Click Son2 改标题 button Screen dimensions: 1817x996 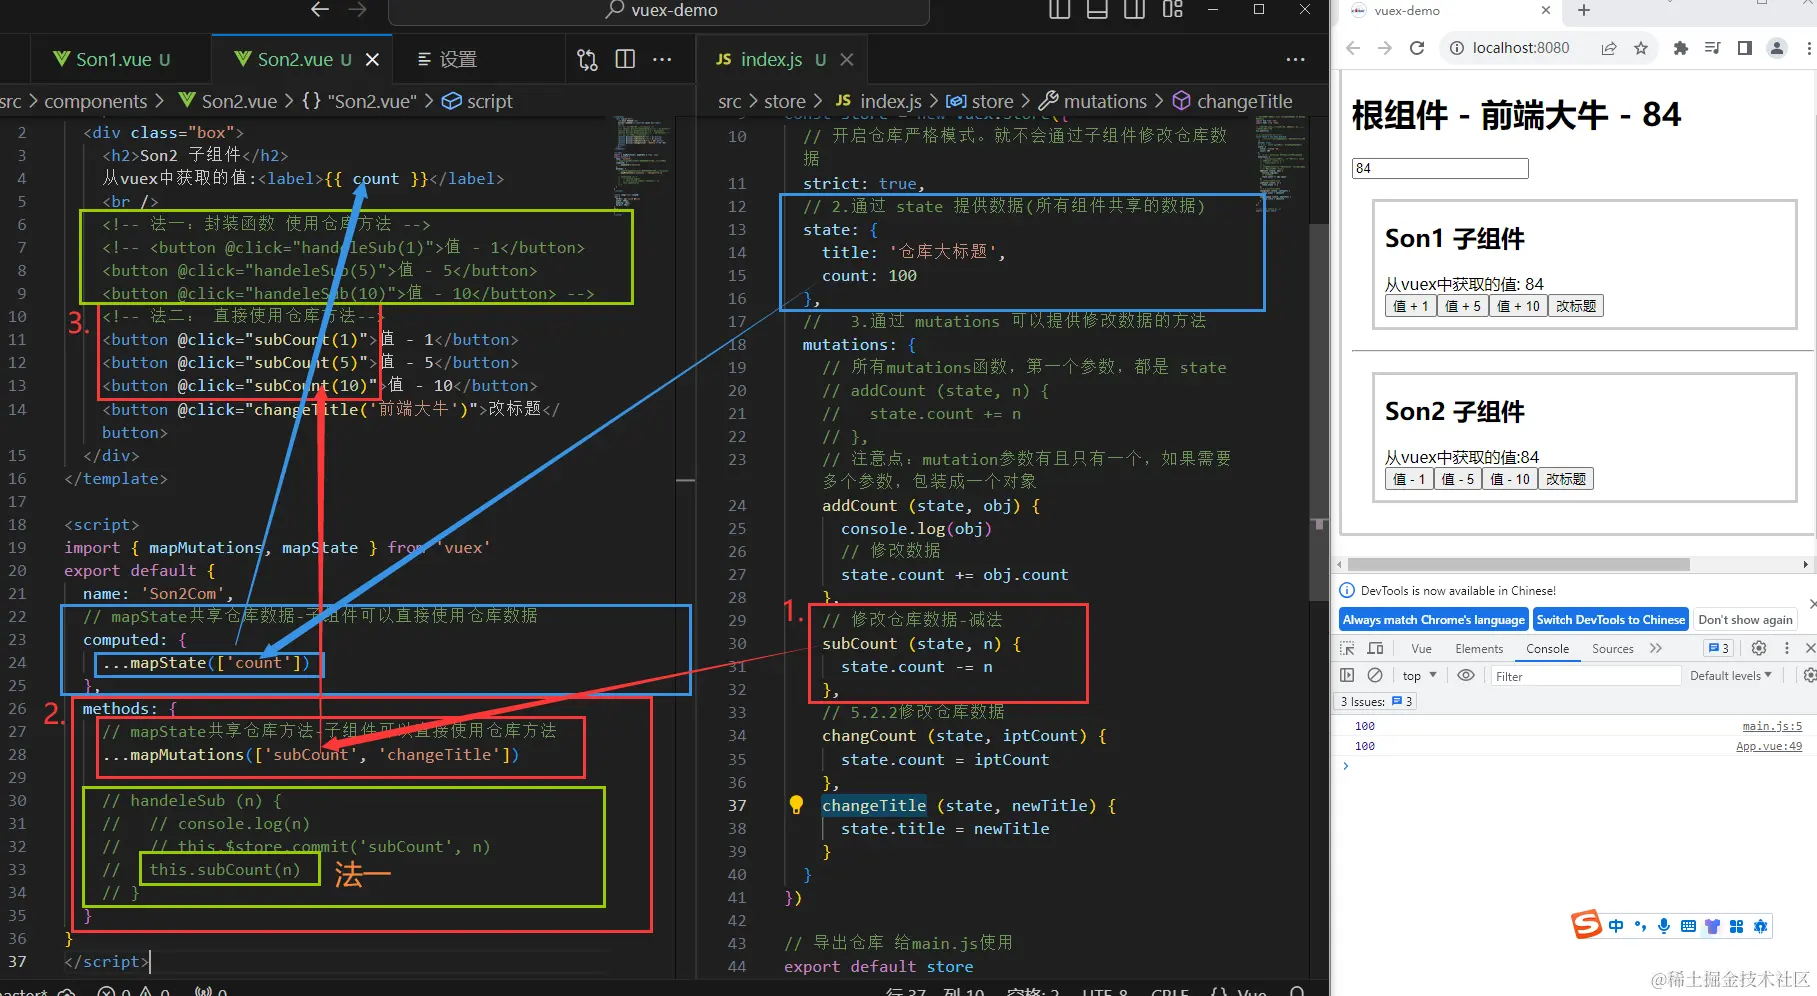point(1566,479)
